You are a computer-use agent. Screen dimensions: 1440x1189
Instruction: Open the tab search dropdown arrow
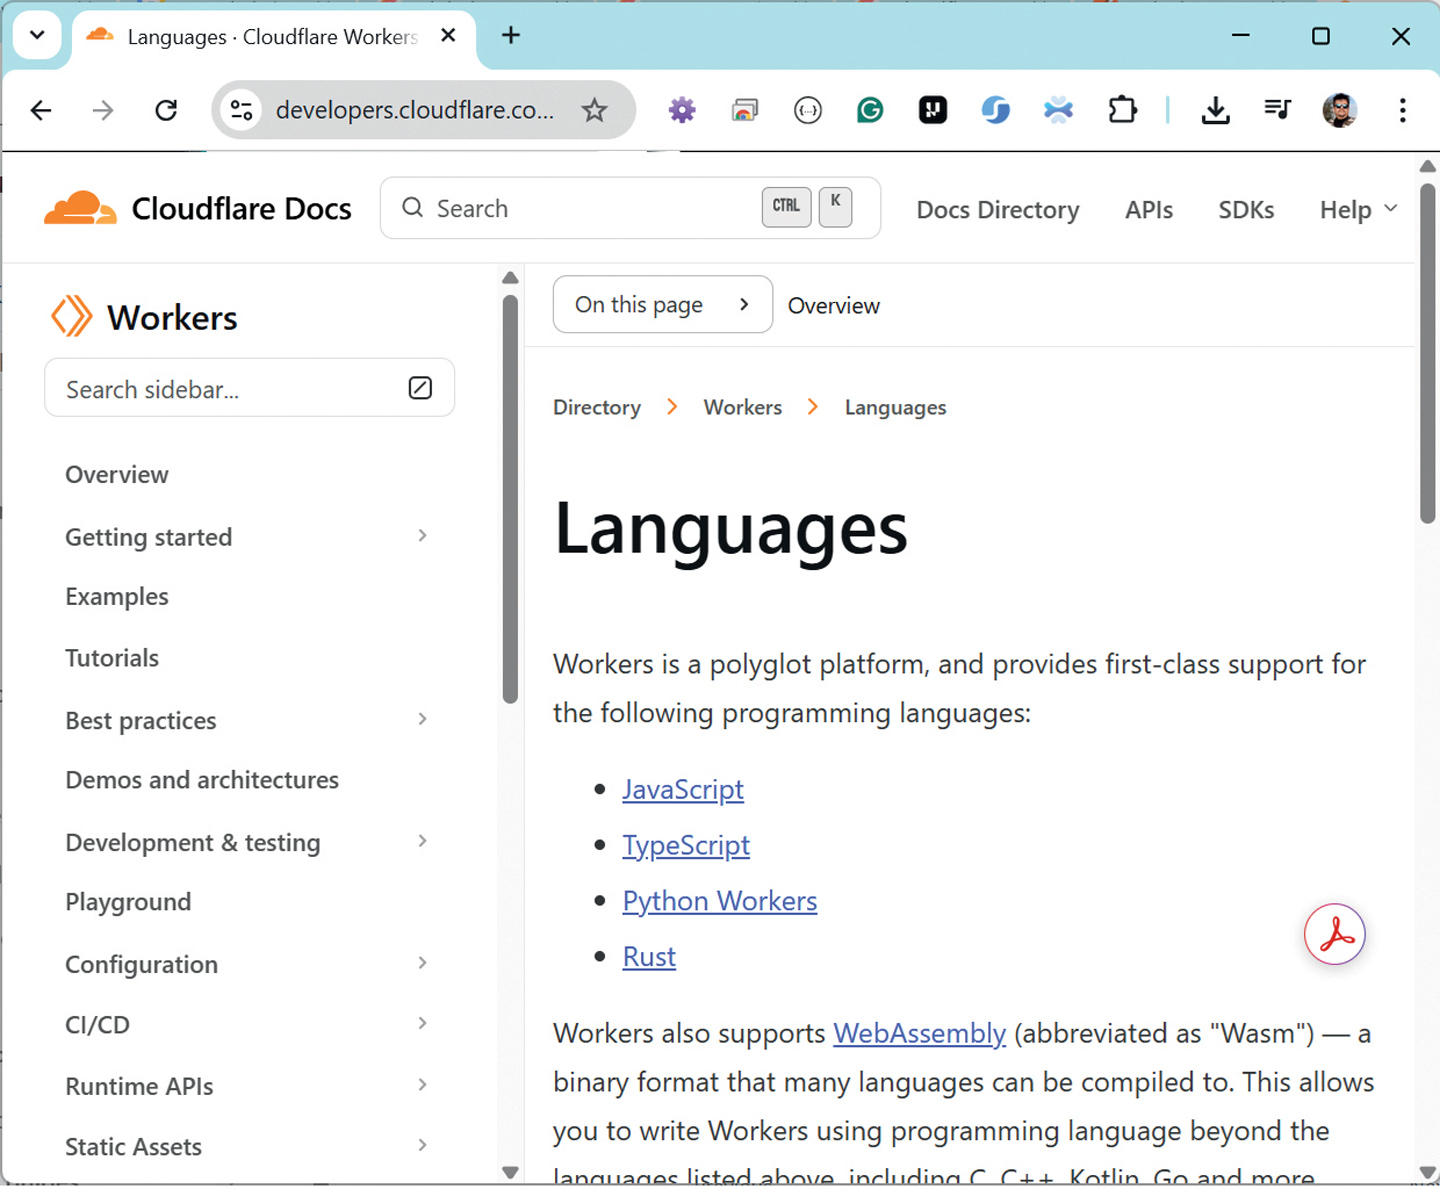[x=37, y=36]
